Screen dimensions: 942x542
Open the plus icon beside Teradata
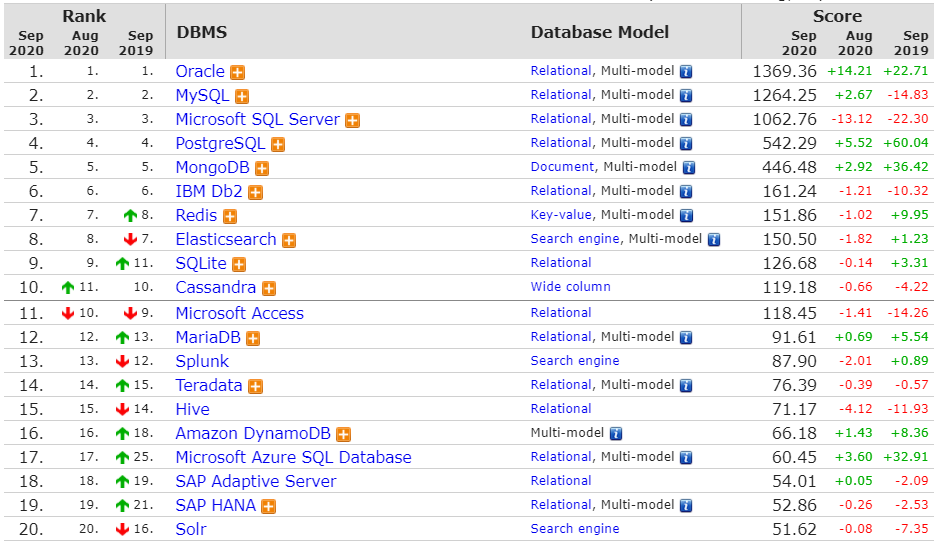pos(256,387)
